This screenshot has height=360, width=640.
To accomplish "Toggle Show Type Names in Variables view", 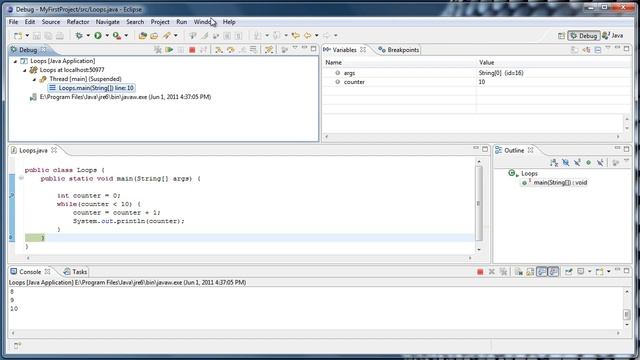I will (x=574, y=50).
